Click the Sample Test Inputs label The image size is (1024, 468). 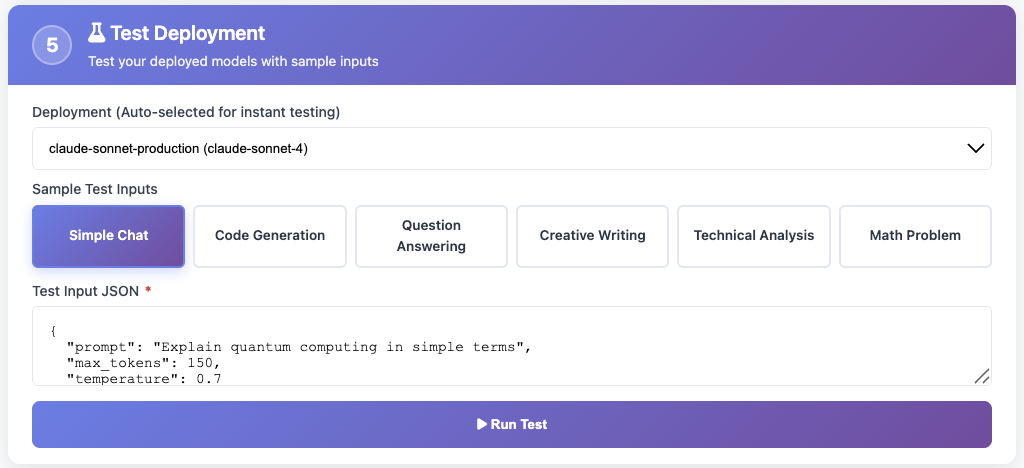pos(95,189)
